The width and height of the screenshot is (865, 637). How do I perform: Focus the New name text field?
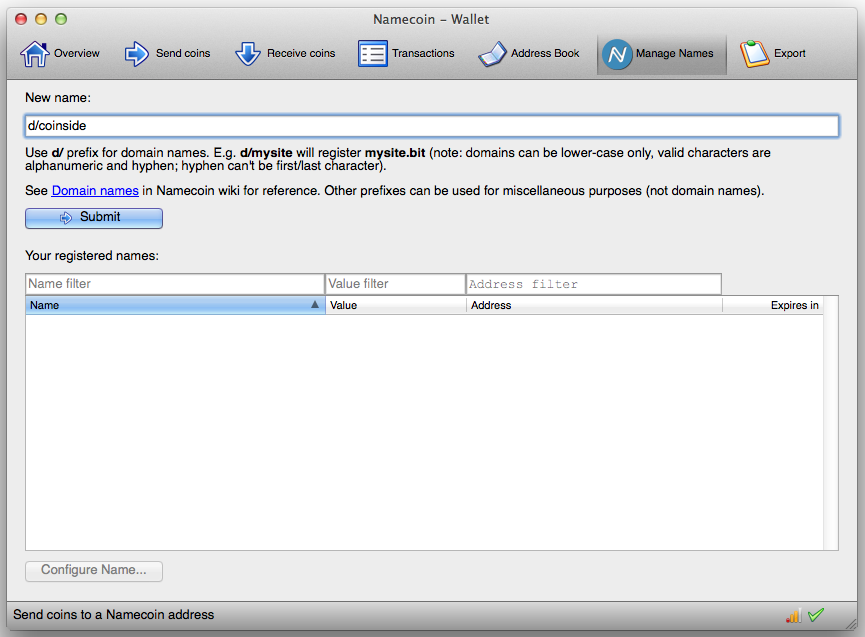(x=432, y=126)
